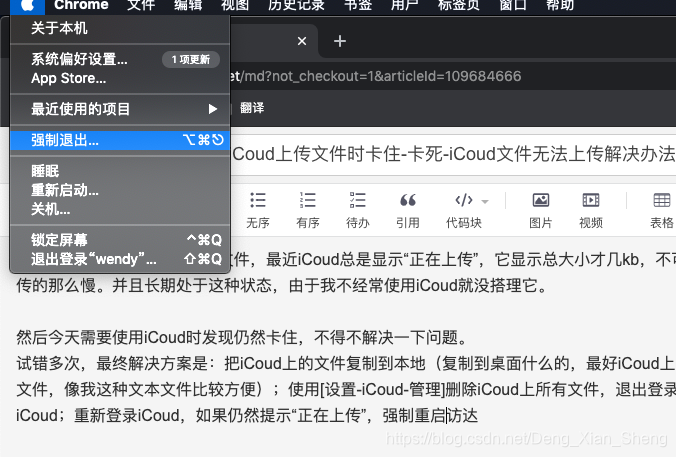Open the 用户 menu
The height and width of the screenshot is (457, 676).
click(x=405, y=5)
